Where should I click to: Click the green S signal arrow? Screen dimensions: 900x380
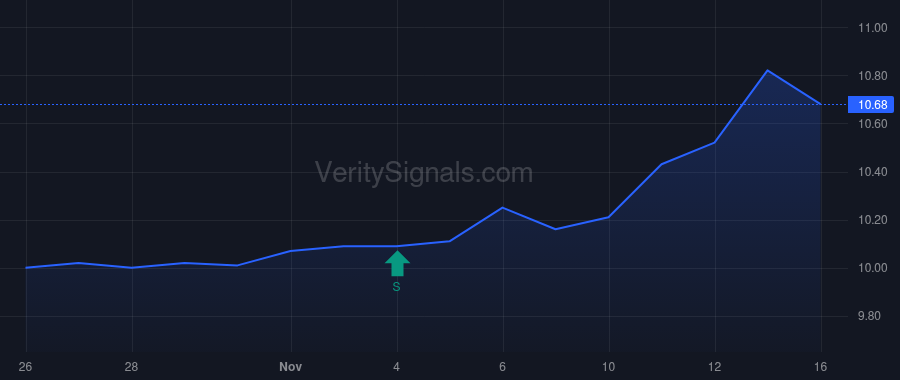point(397,263)
